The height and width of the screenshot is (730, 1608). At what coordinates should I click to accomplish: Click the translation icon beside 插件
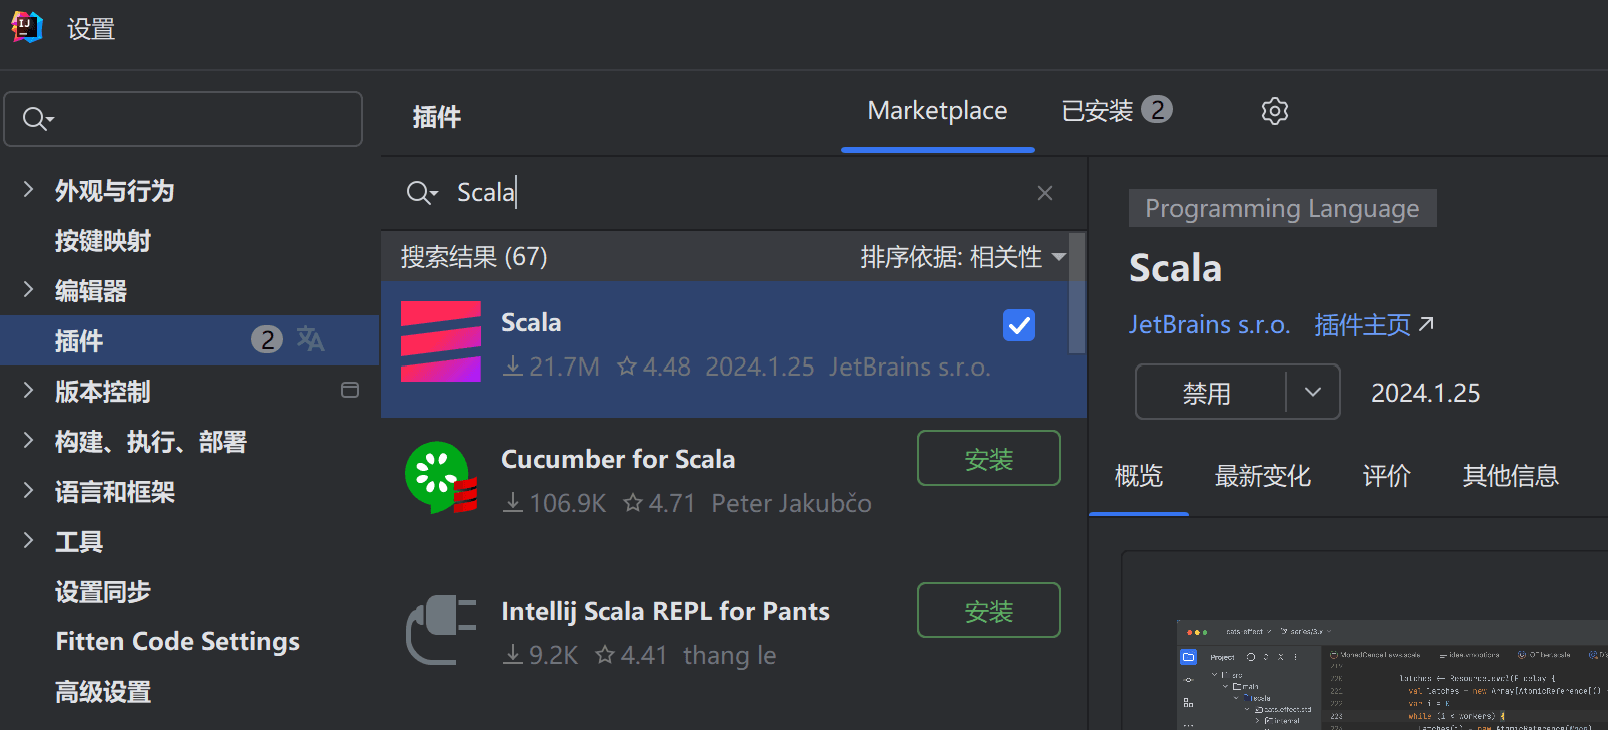click(x=310, y=339)
